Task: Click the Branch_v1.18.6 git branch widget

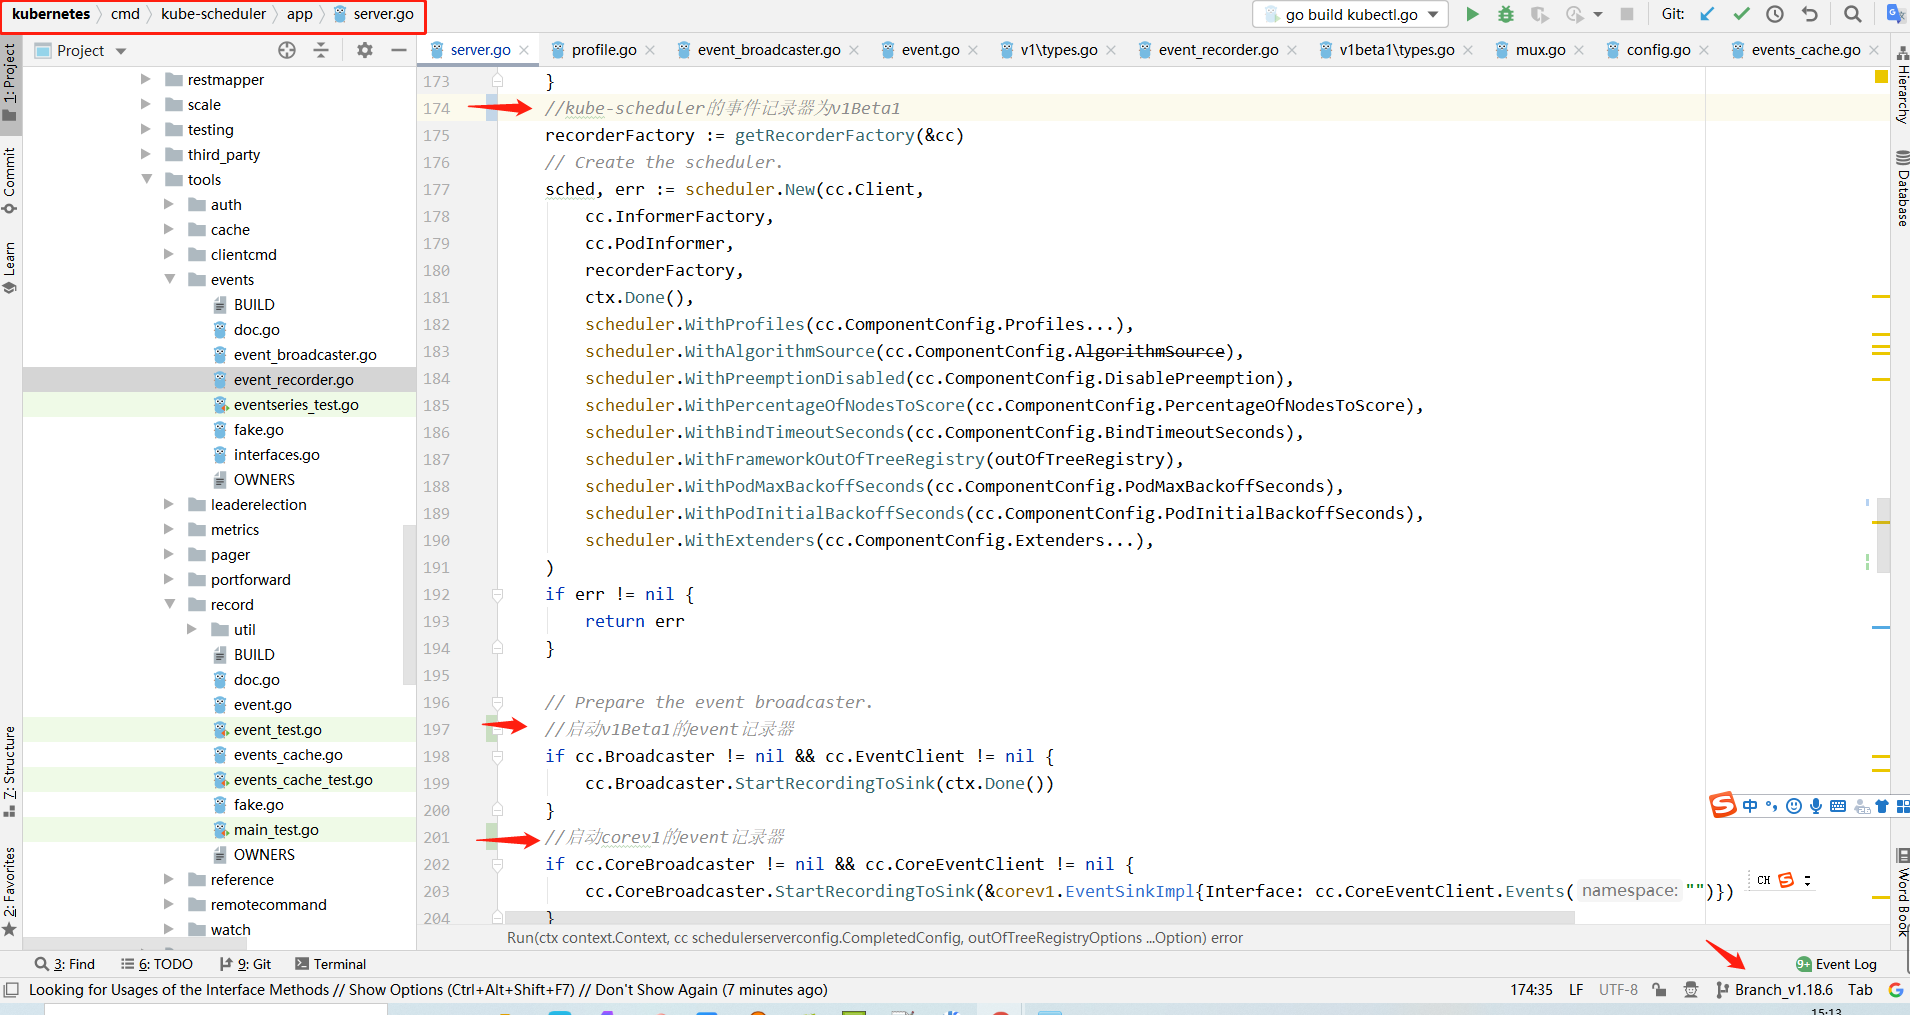Action: (1775, 990)
